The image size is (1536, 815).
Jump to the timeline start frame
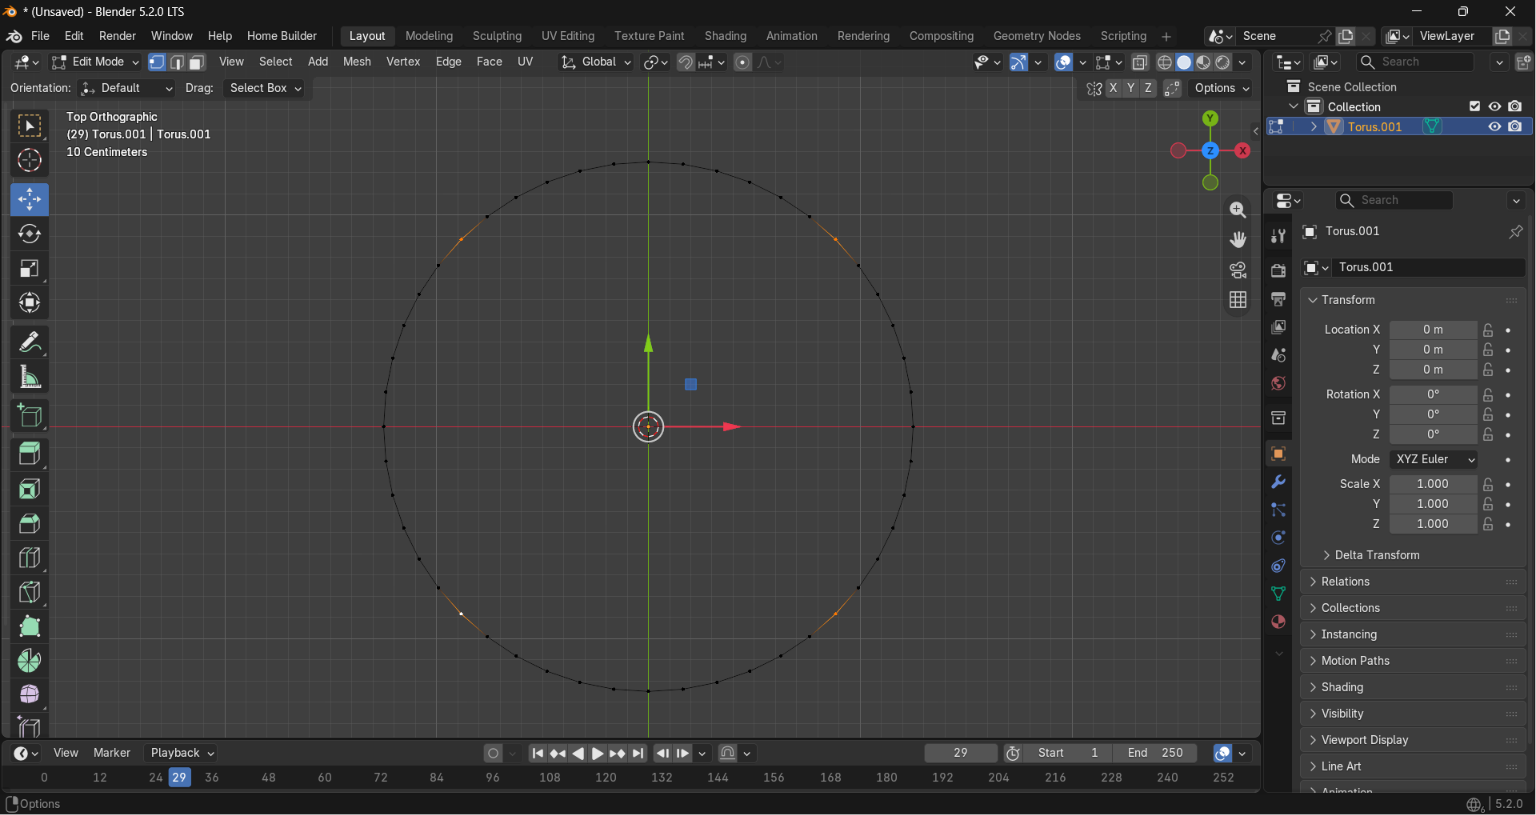coord(538,754)
